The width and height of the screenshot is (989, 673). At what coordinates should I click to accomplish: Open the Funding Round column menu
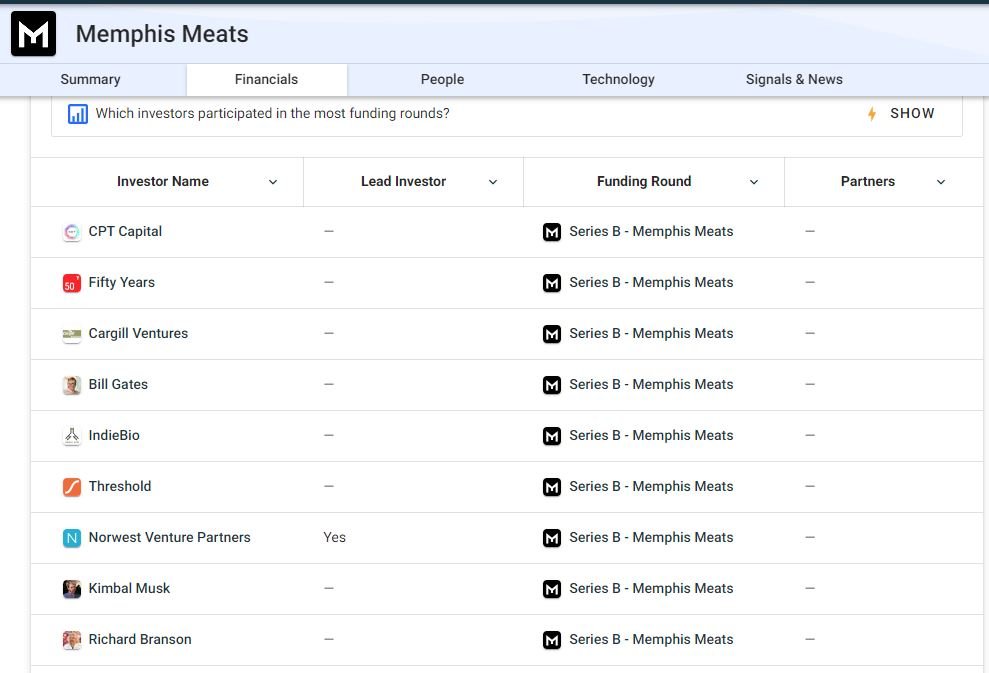(x=754, y=182)
